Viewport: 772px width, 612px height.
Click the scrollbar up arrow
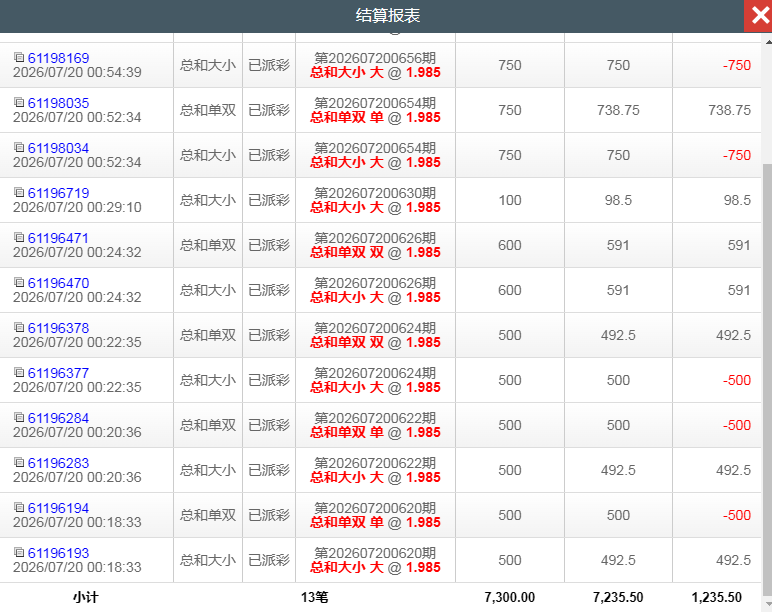tap(767, 42)
